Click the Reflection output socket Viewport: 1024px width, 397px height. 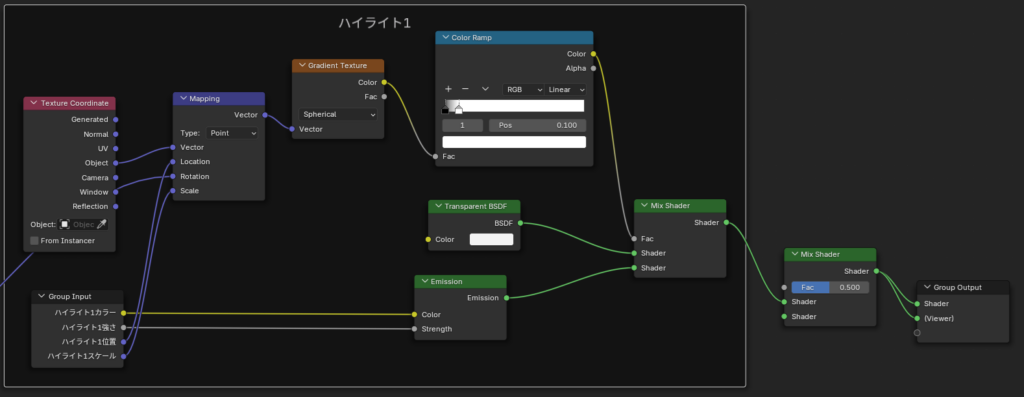coord(116,206)
